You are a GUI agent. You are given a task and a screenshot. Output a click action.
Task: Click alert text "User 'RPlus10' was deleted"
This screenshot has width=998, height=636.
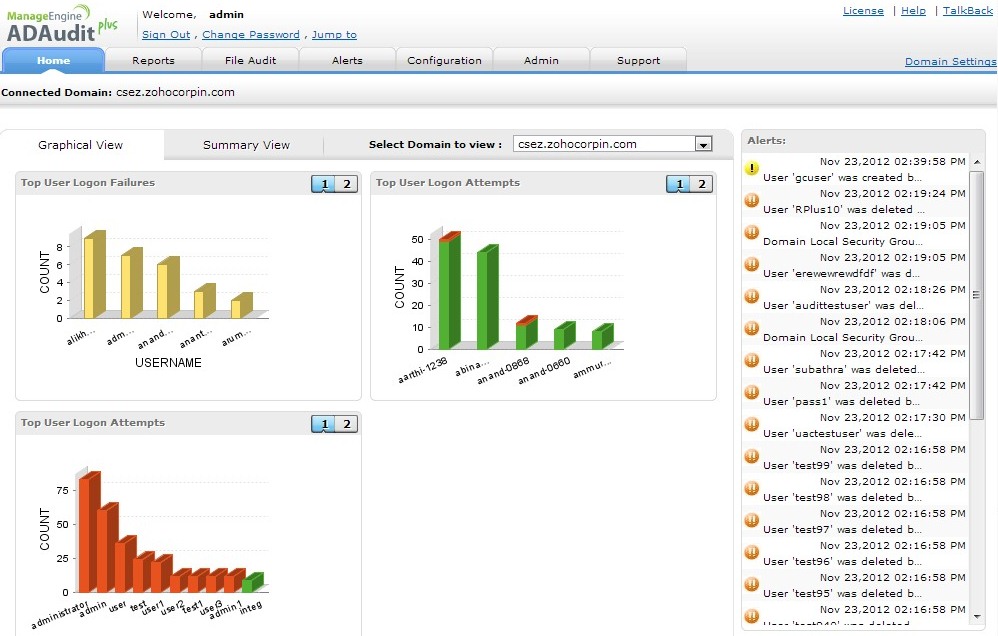pyautogui.click(x=843, y=209)
